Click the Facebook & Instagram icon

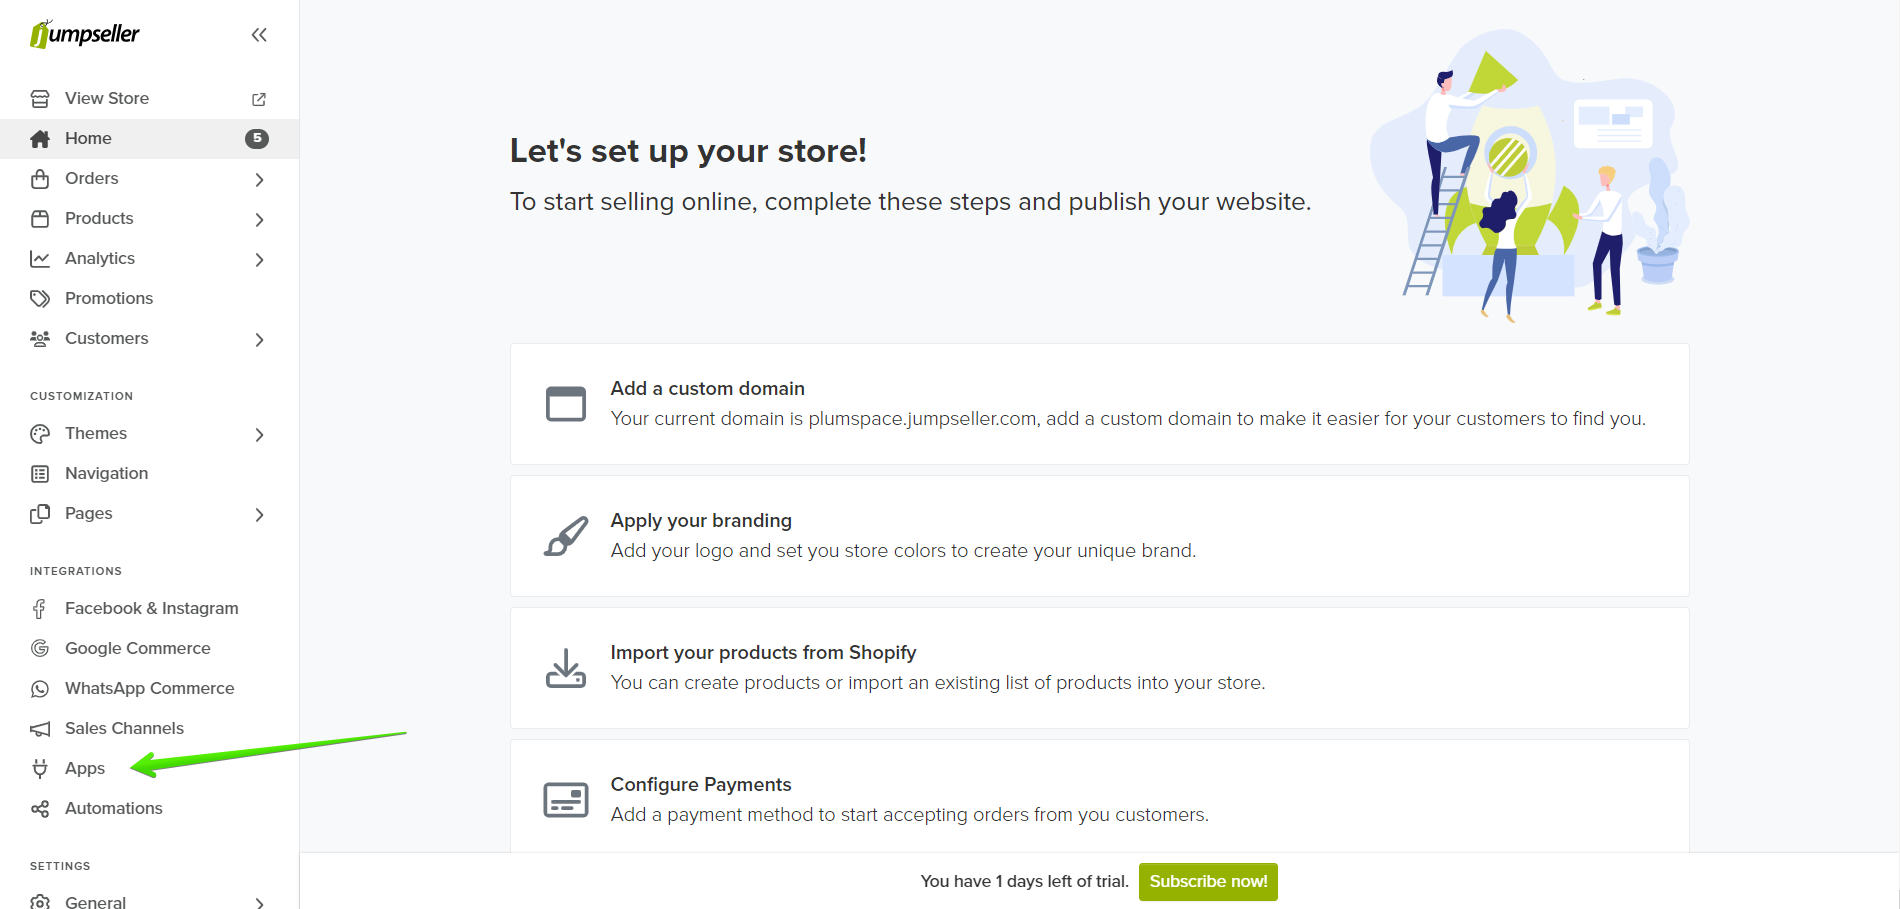(40, 609)
